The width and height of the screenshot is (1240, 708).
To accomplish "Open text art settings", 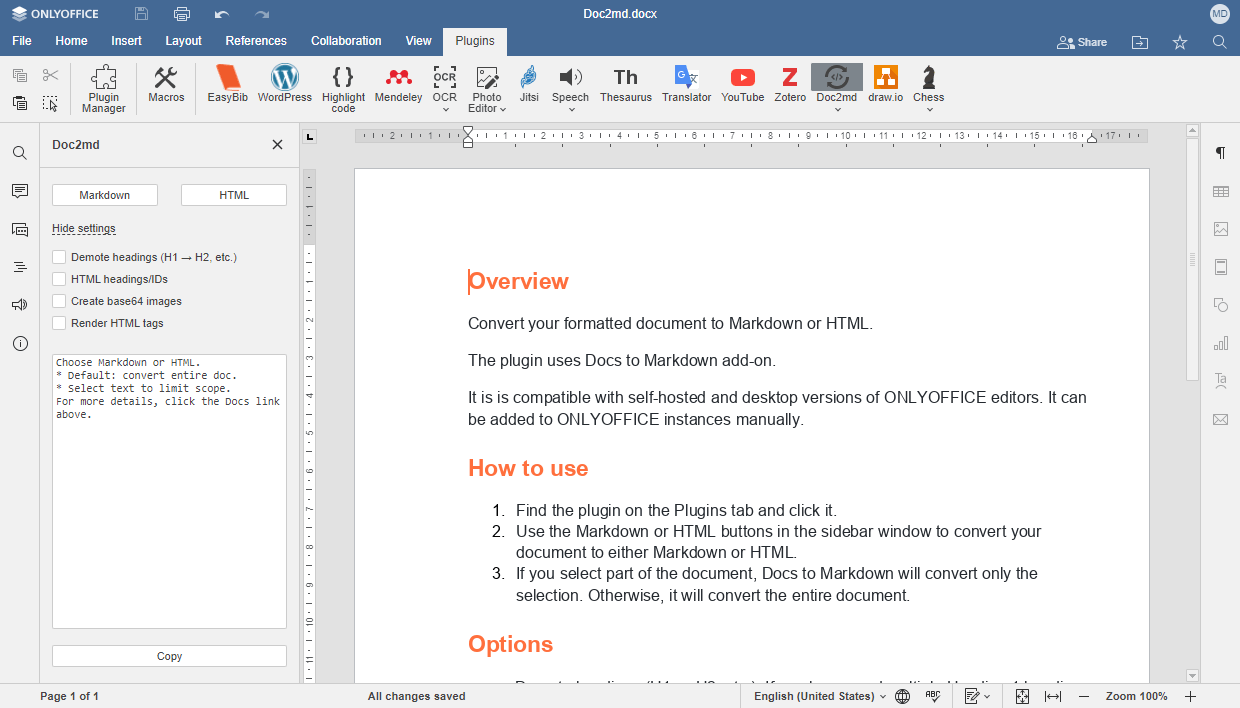I will point(1221,381).
